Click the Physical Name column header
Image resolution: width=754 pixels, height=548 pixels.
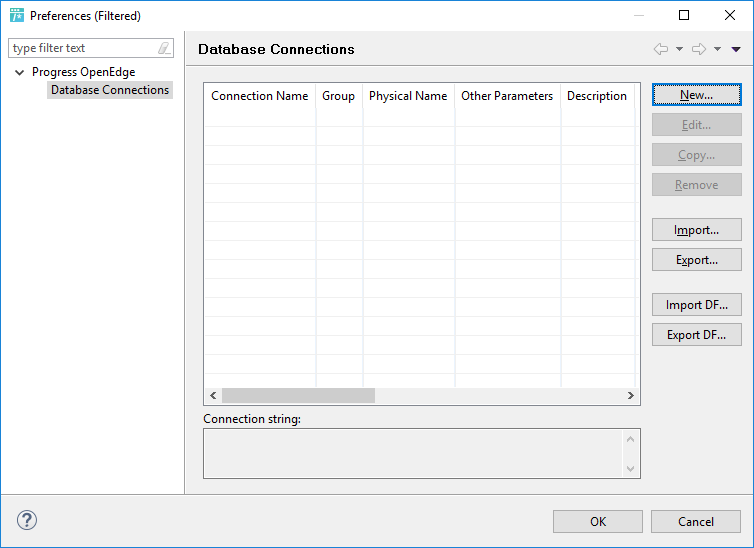pyautogui.click(x=408, y=96)
